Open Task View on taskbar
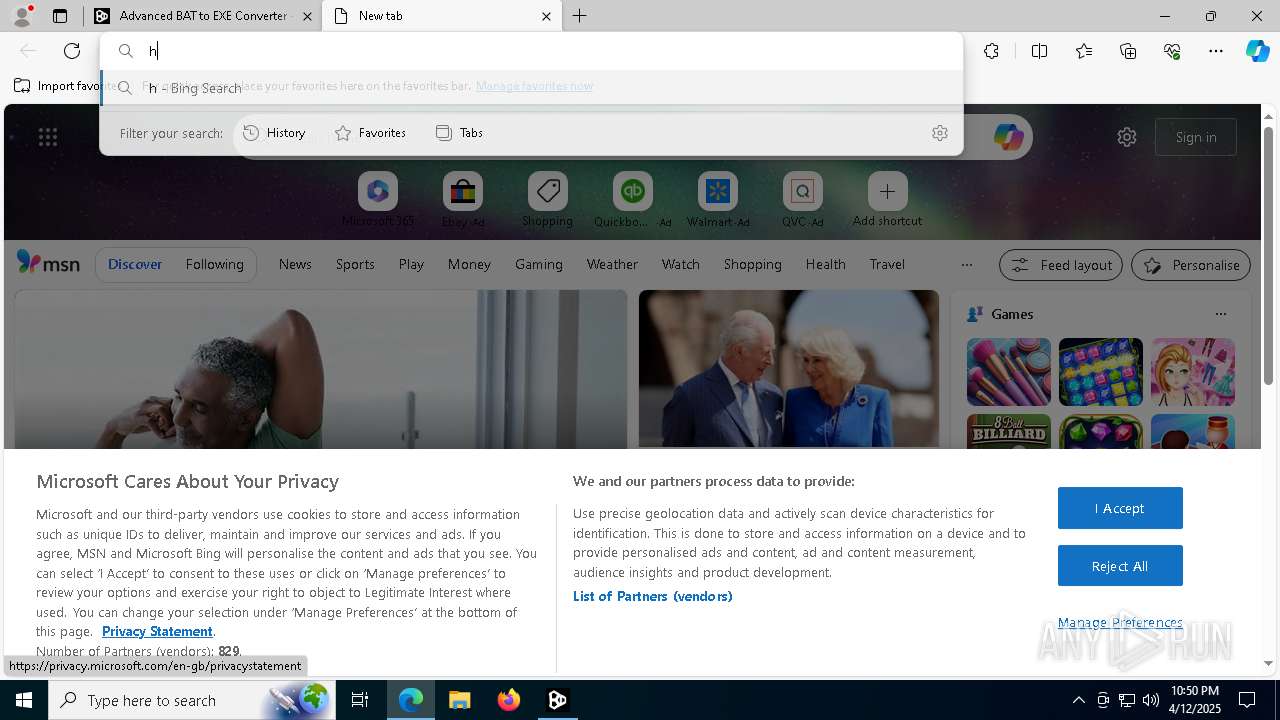This screenshot has height=720, width=1280. coord(360,700)
